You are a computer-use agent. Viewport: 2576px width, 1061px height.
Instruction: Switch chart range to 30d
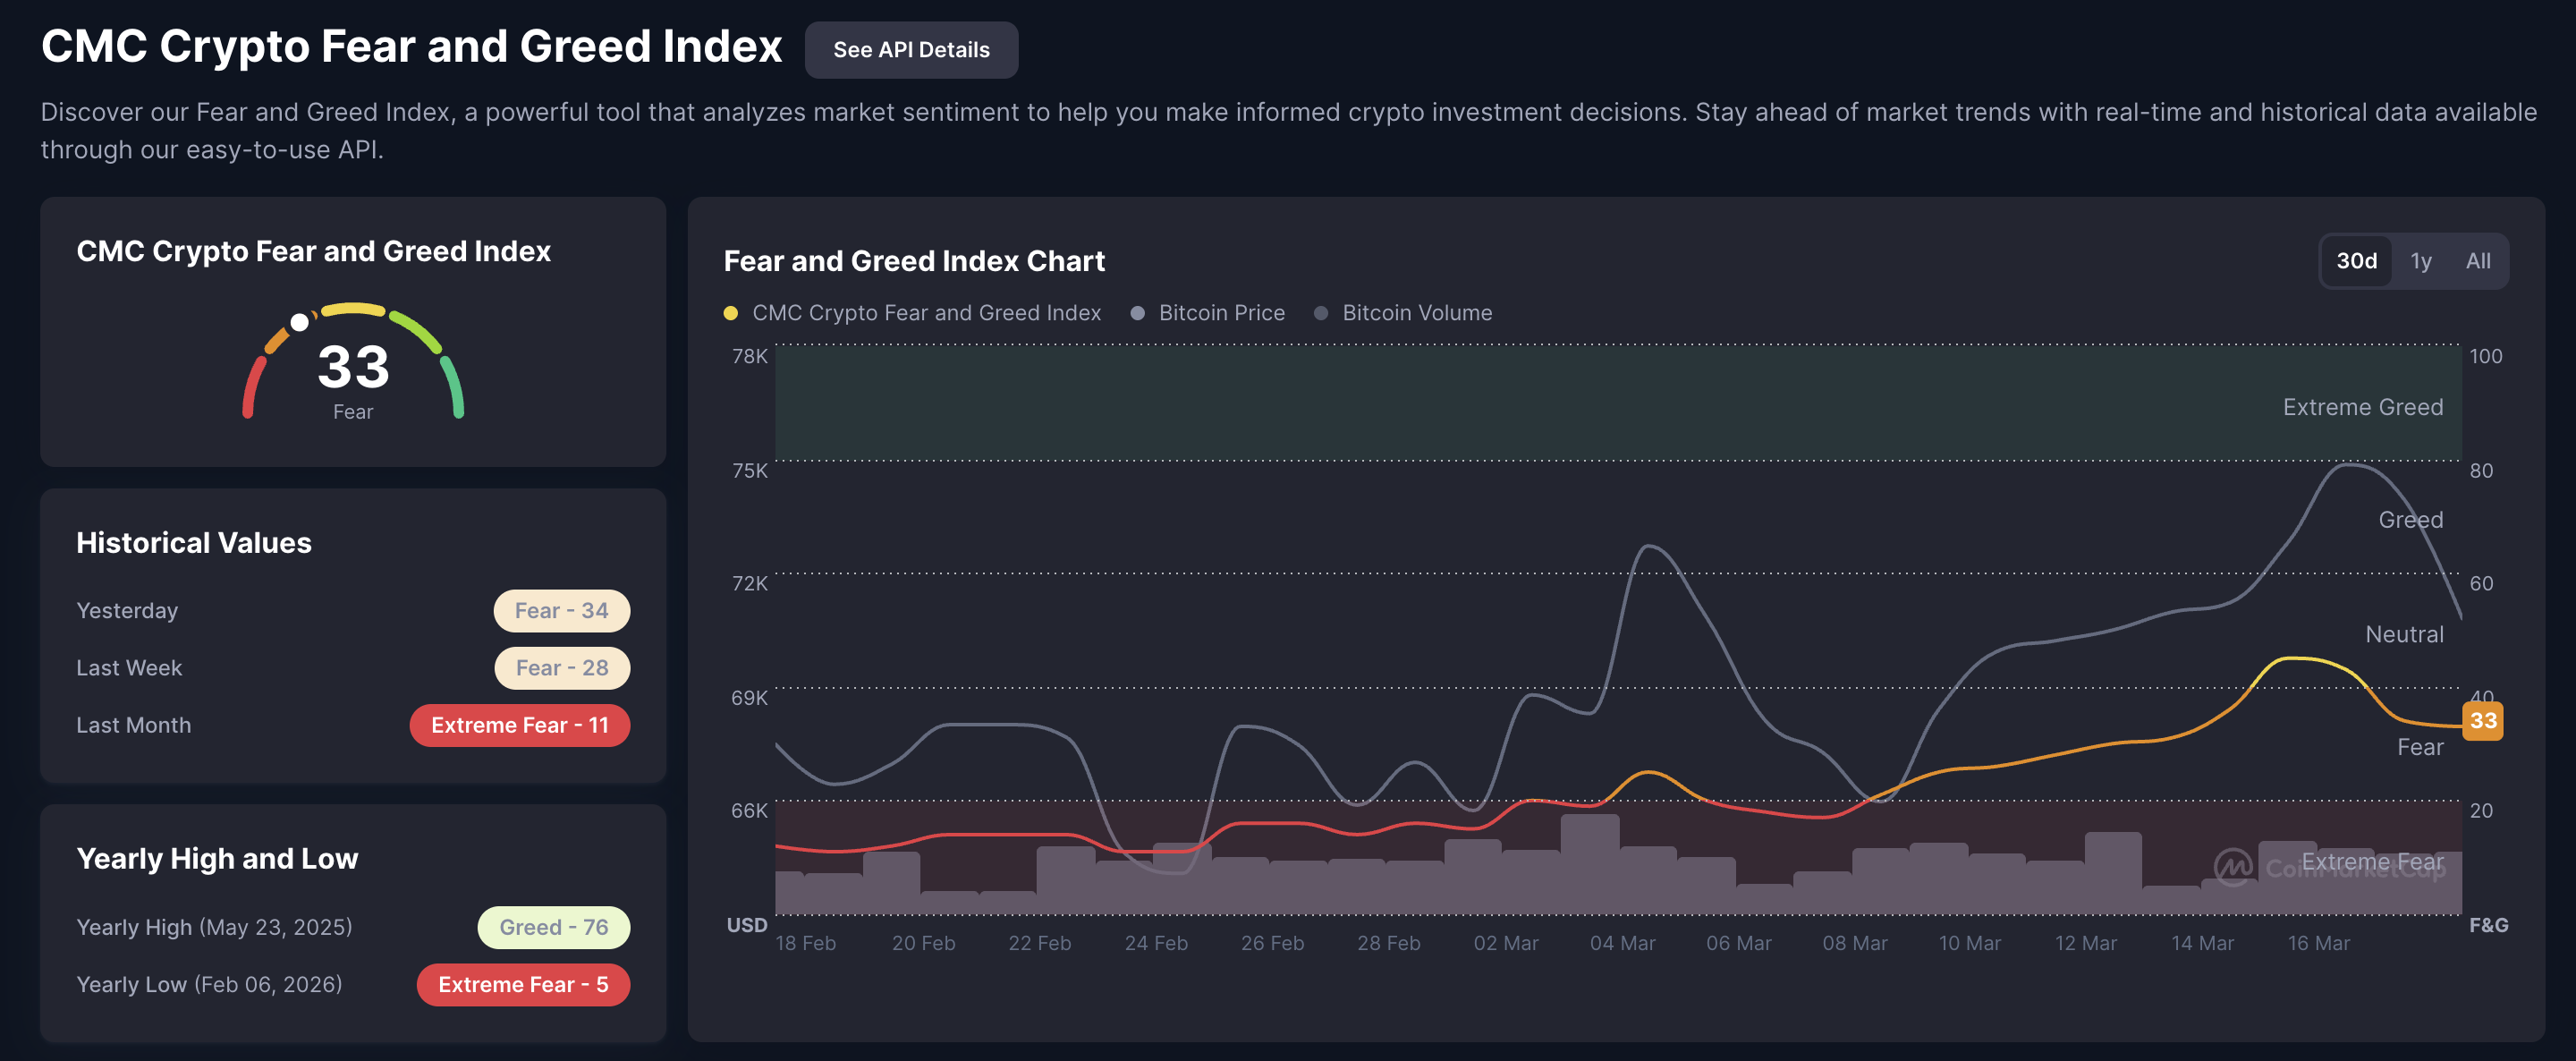2355,261
